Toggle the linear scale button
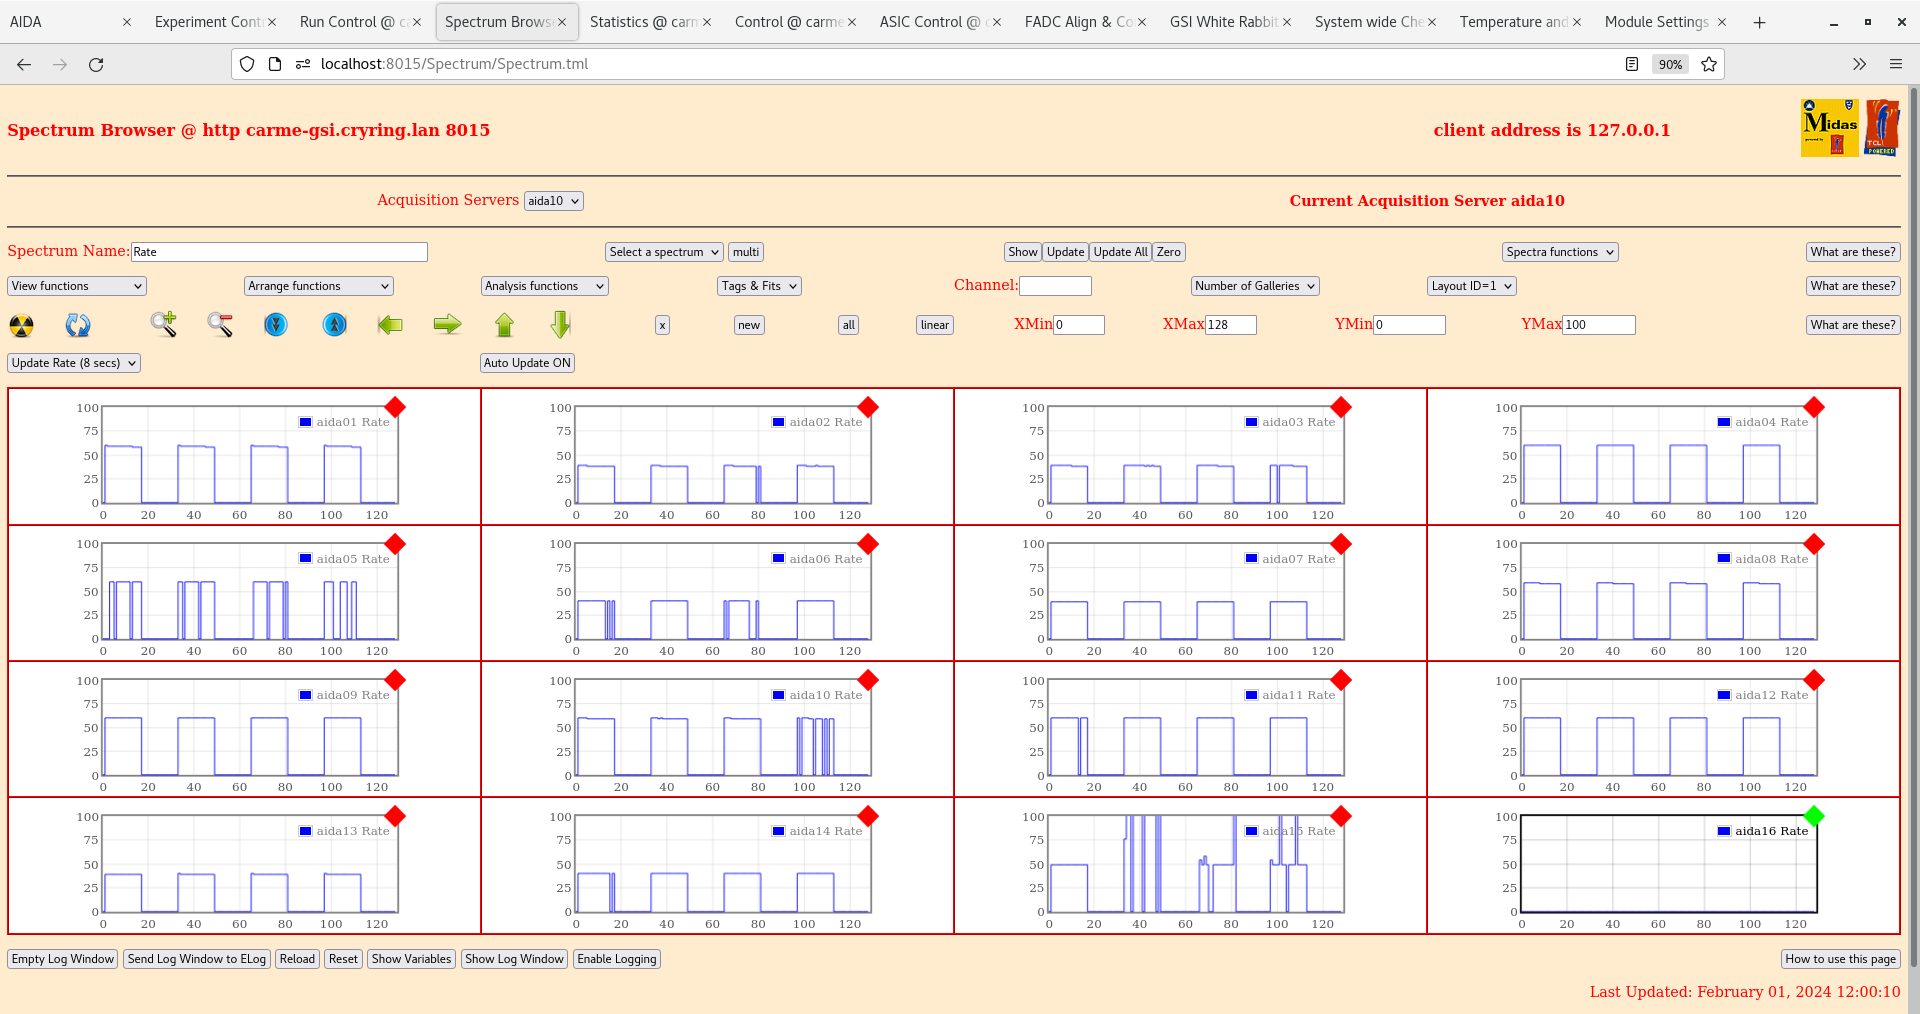Viewport: 1920px width, 1014px height. tap(933, 325)
